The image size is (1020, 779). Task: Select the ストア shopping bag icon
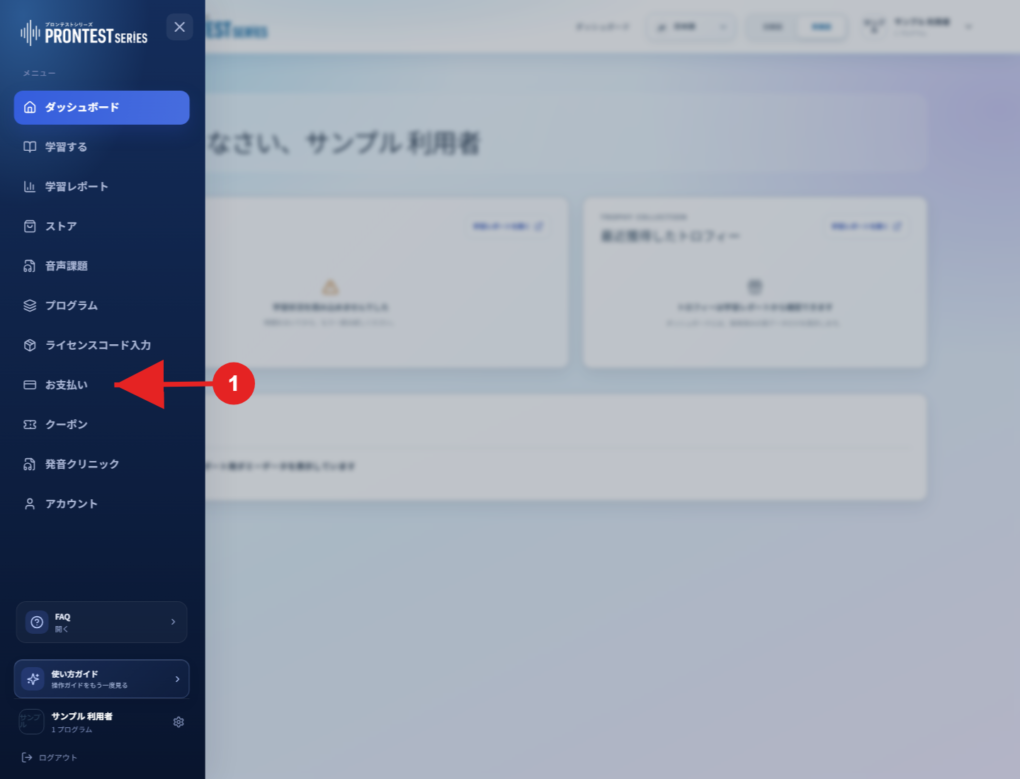(30, 226)
